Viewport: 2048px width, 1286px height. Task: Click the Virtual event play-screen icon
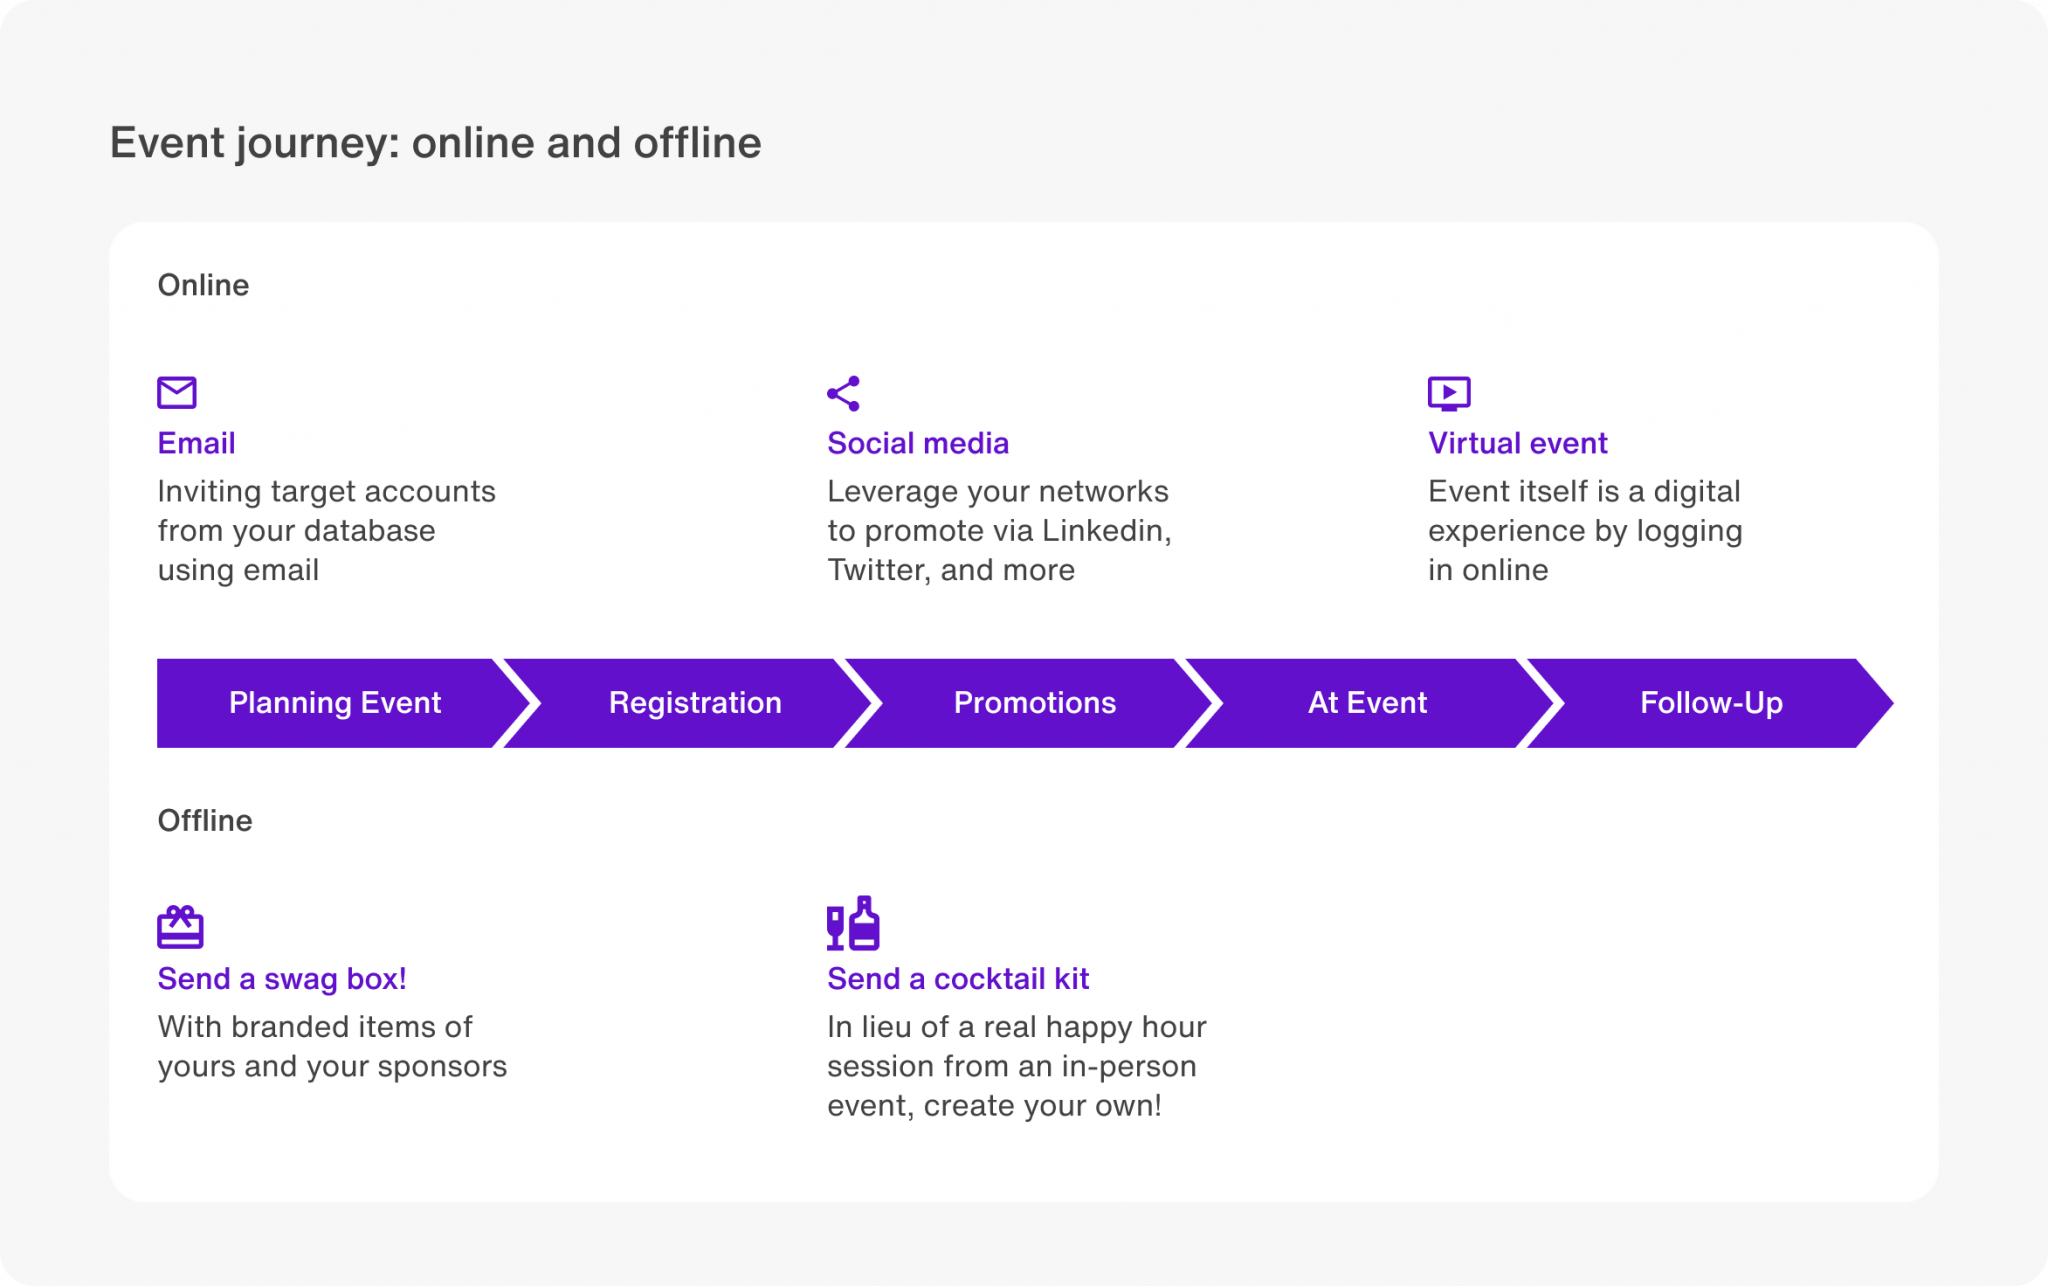1449,394
